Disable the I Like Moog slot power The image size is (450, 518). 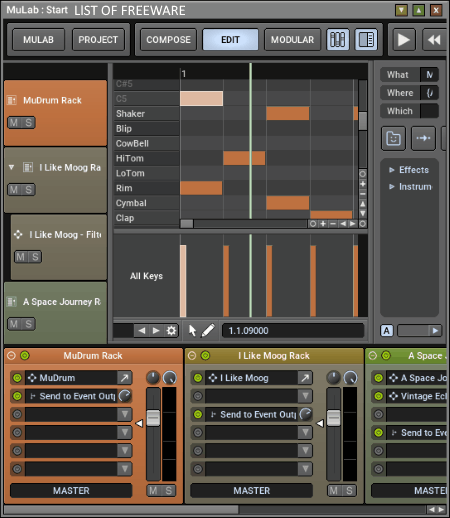[x=198, y=378]
